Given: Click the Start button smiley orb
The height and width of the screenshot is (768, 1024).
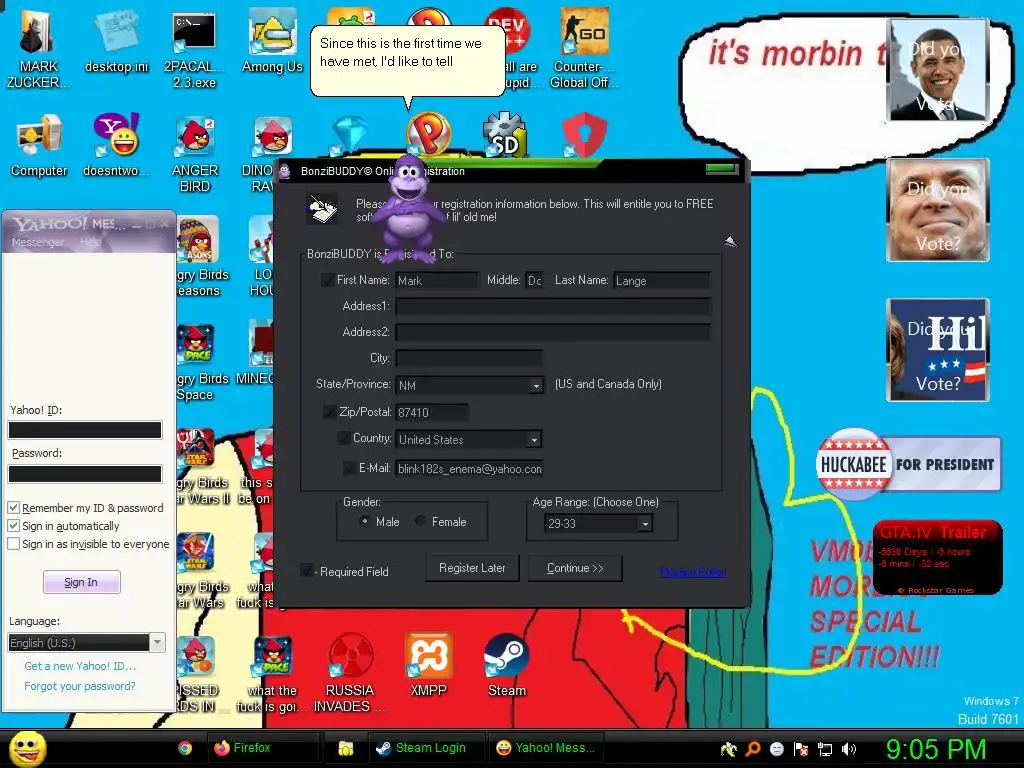Looking at the screenshot, I should [x=28, y=748].
